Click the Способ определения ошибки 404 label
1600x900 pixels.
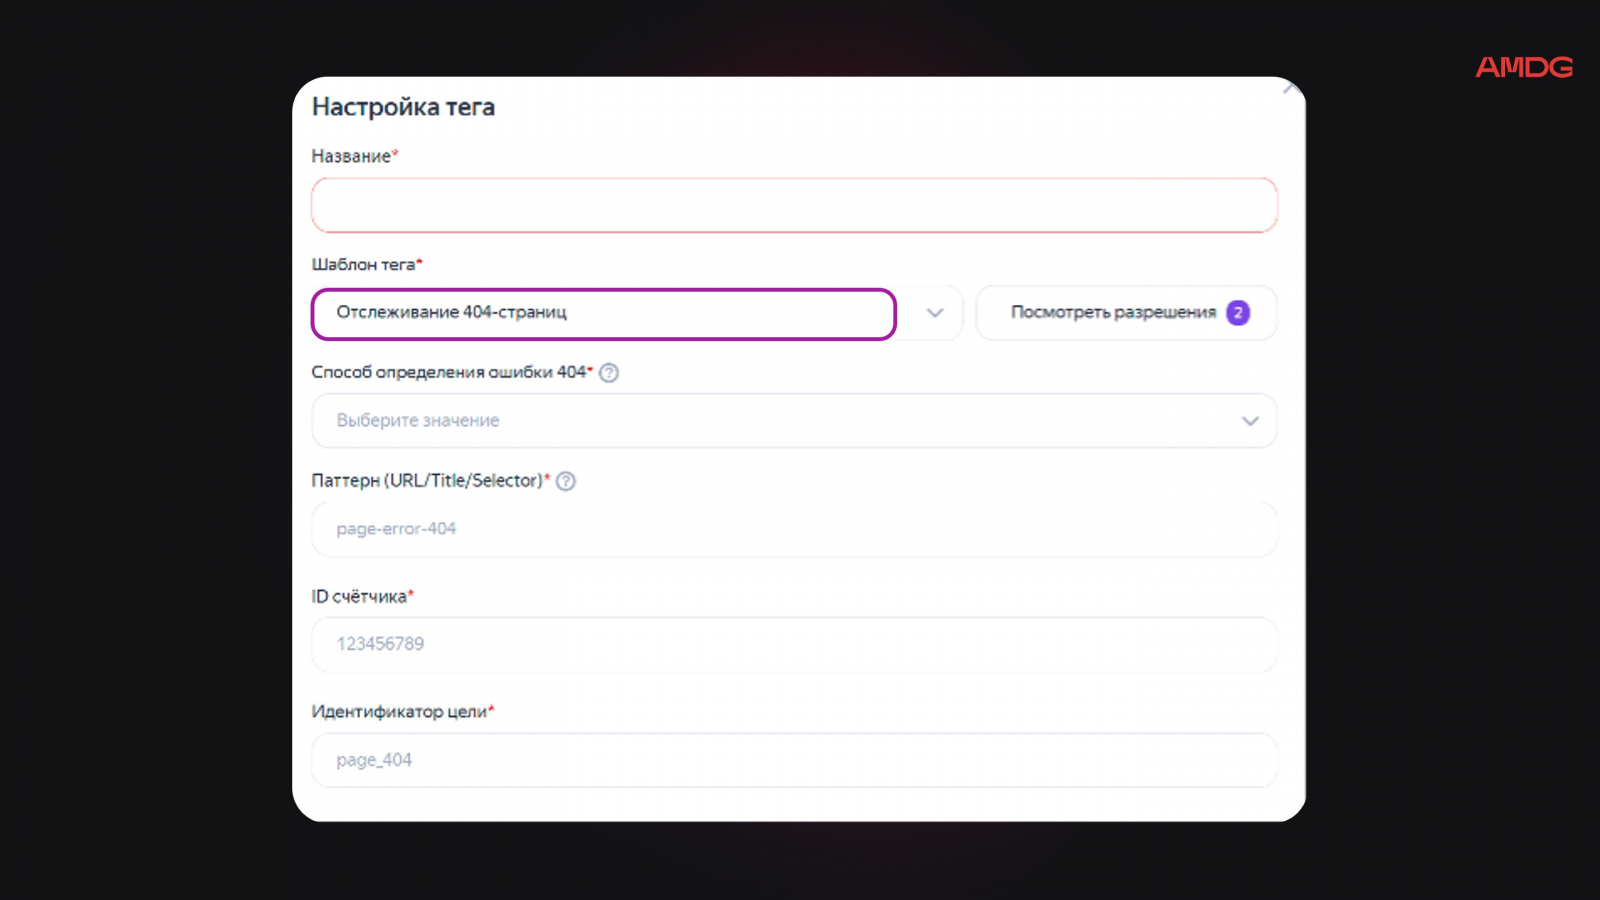click(448, 372)
